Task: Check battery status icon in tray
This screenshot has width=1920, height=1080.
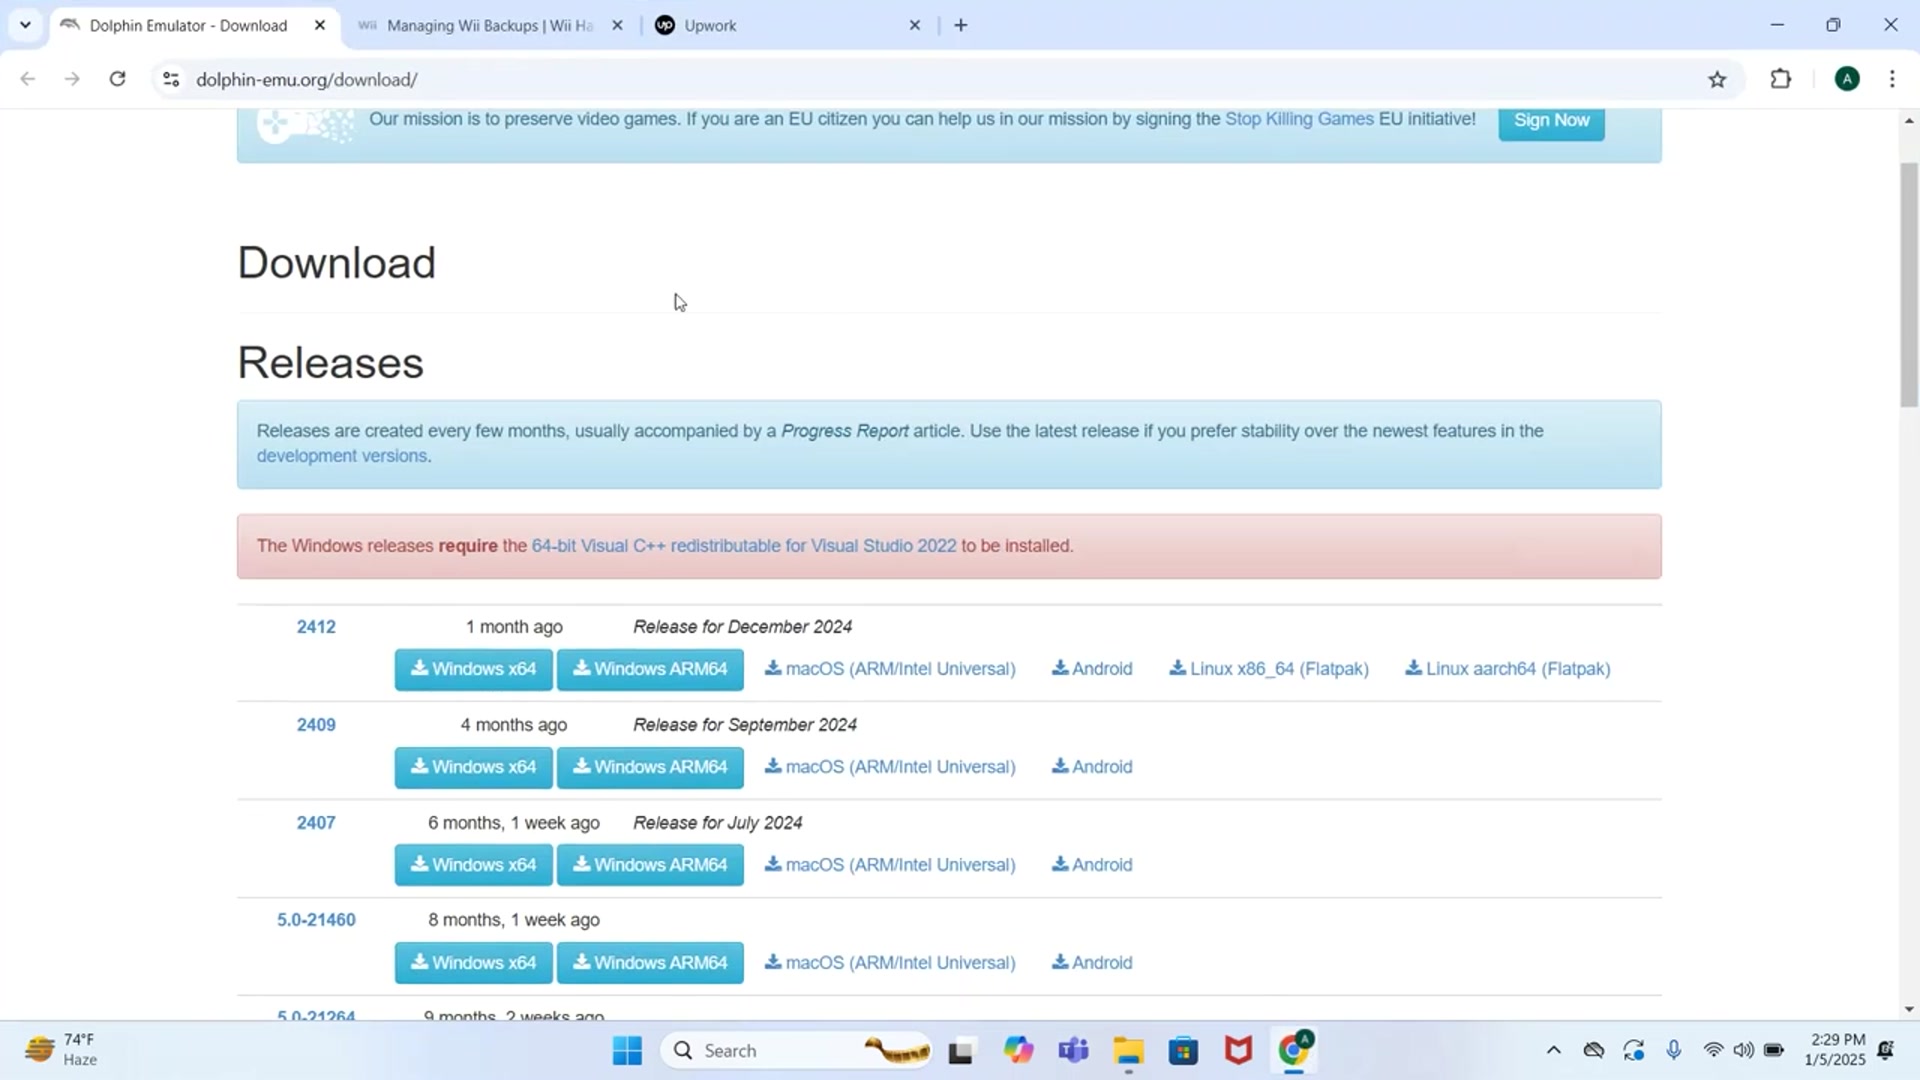Action: (x=1774, y=1050)
